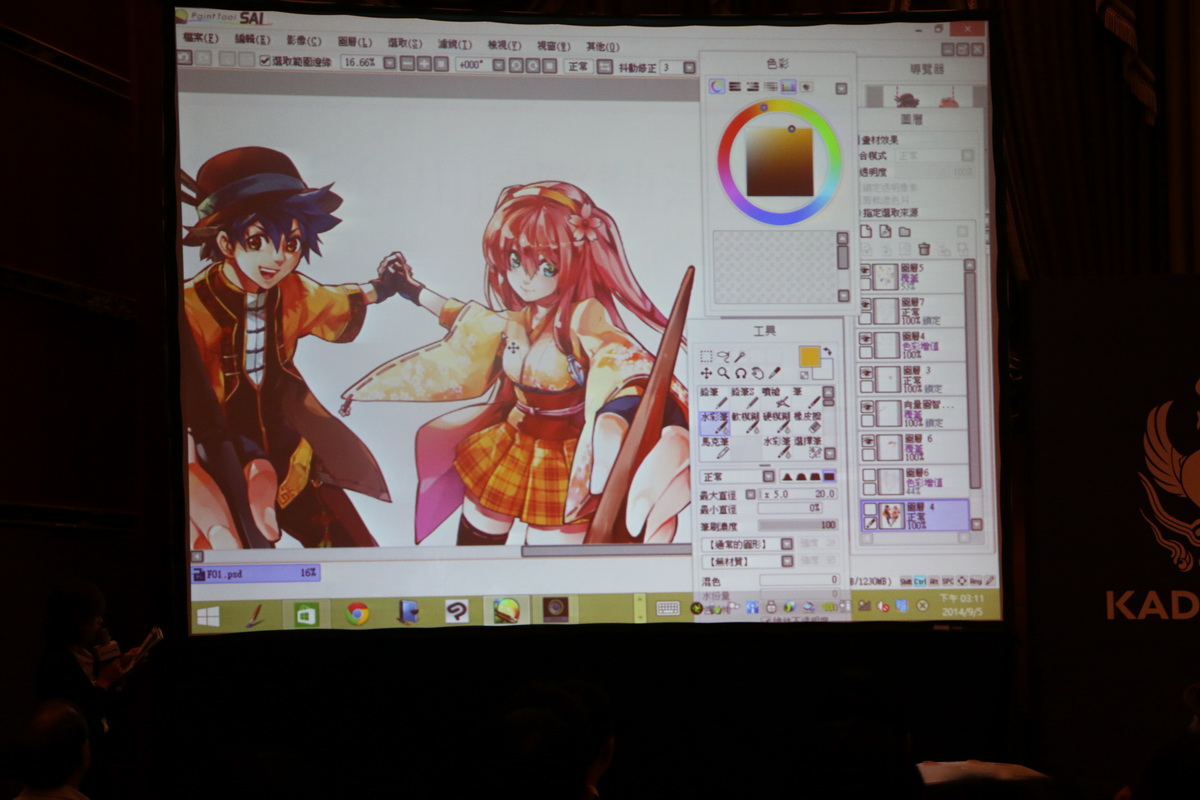Open the 正常 brush blend mode dropdown

pyautogui.click(x=768, y=477)
